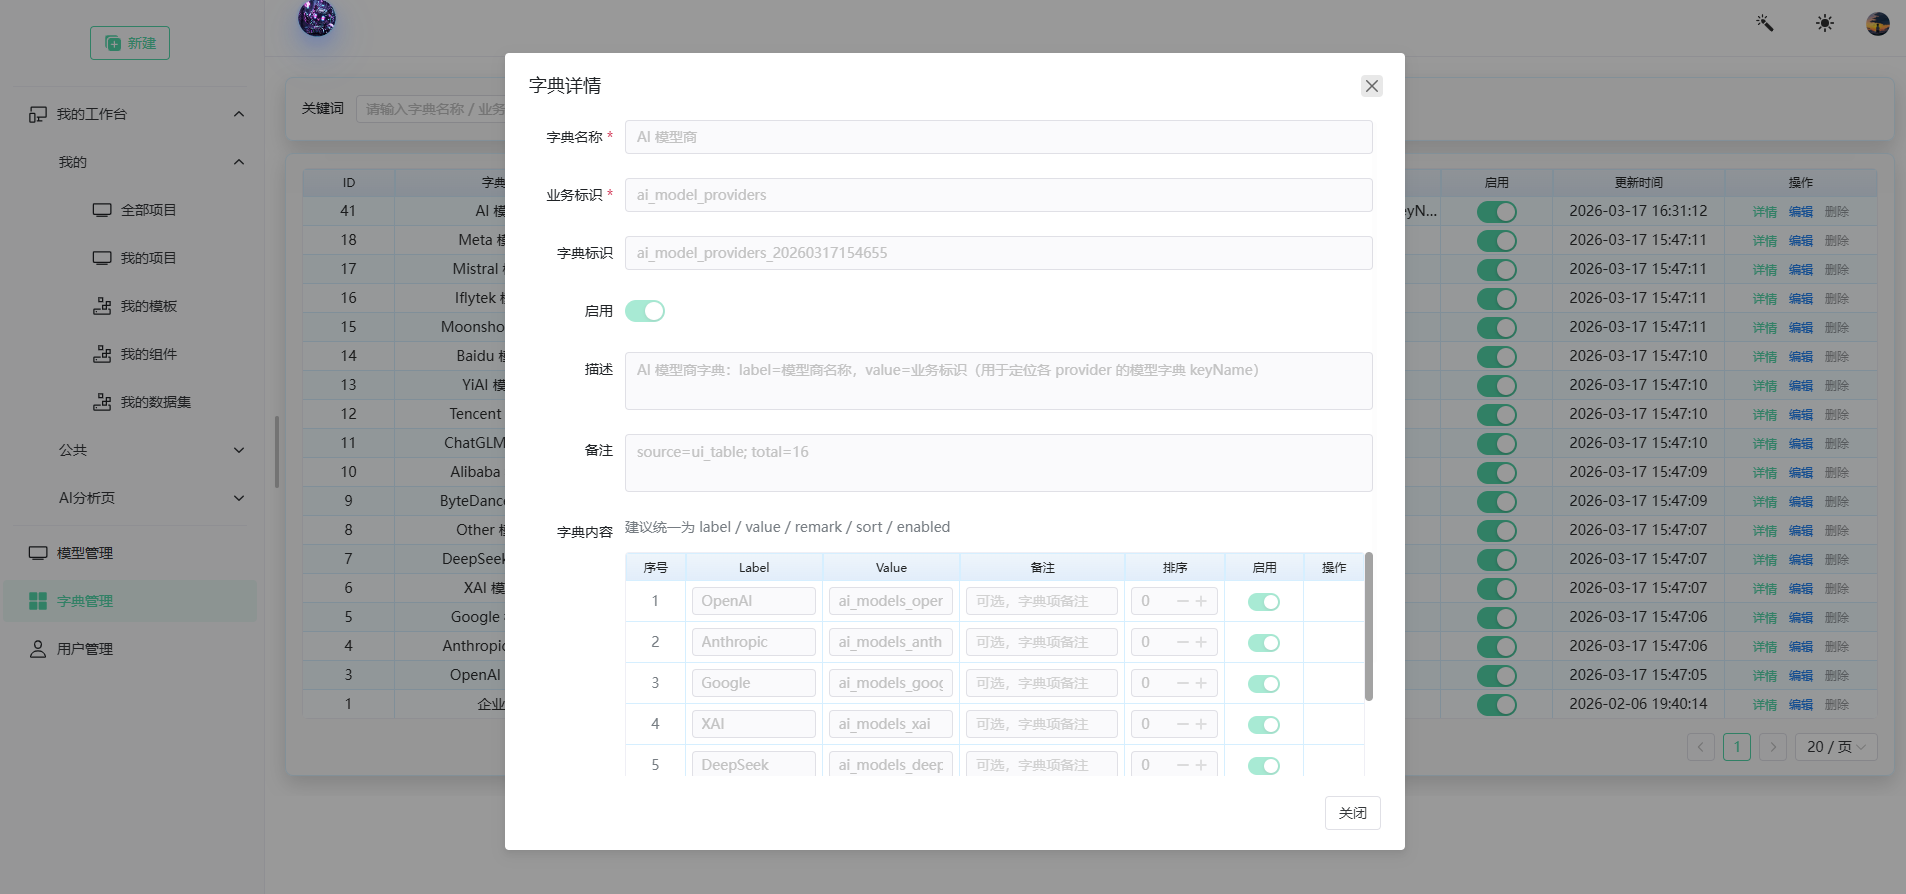Click the Google row remark input
Screen dimensions: 1906x894
(x=1042, y=683)
